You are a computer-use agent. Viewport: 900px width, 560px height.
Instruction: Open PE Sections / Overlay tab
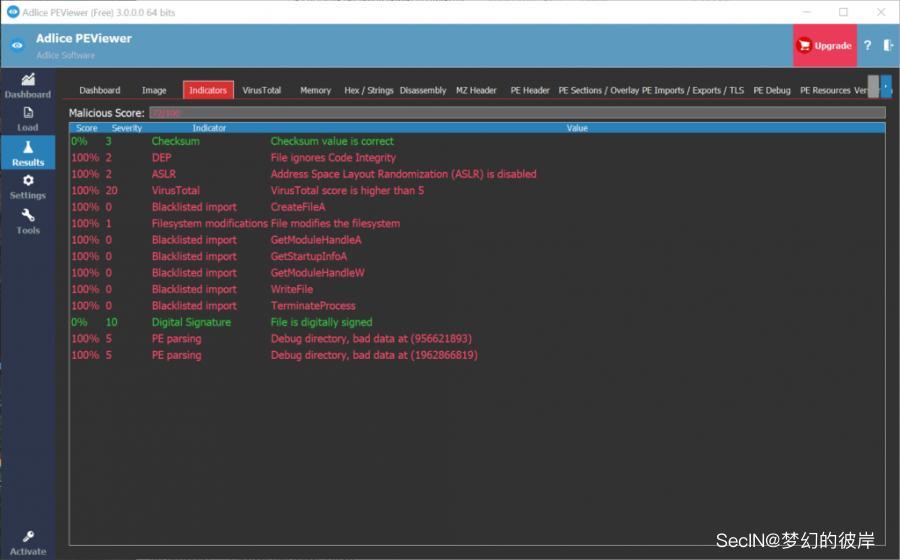(599, 90)
